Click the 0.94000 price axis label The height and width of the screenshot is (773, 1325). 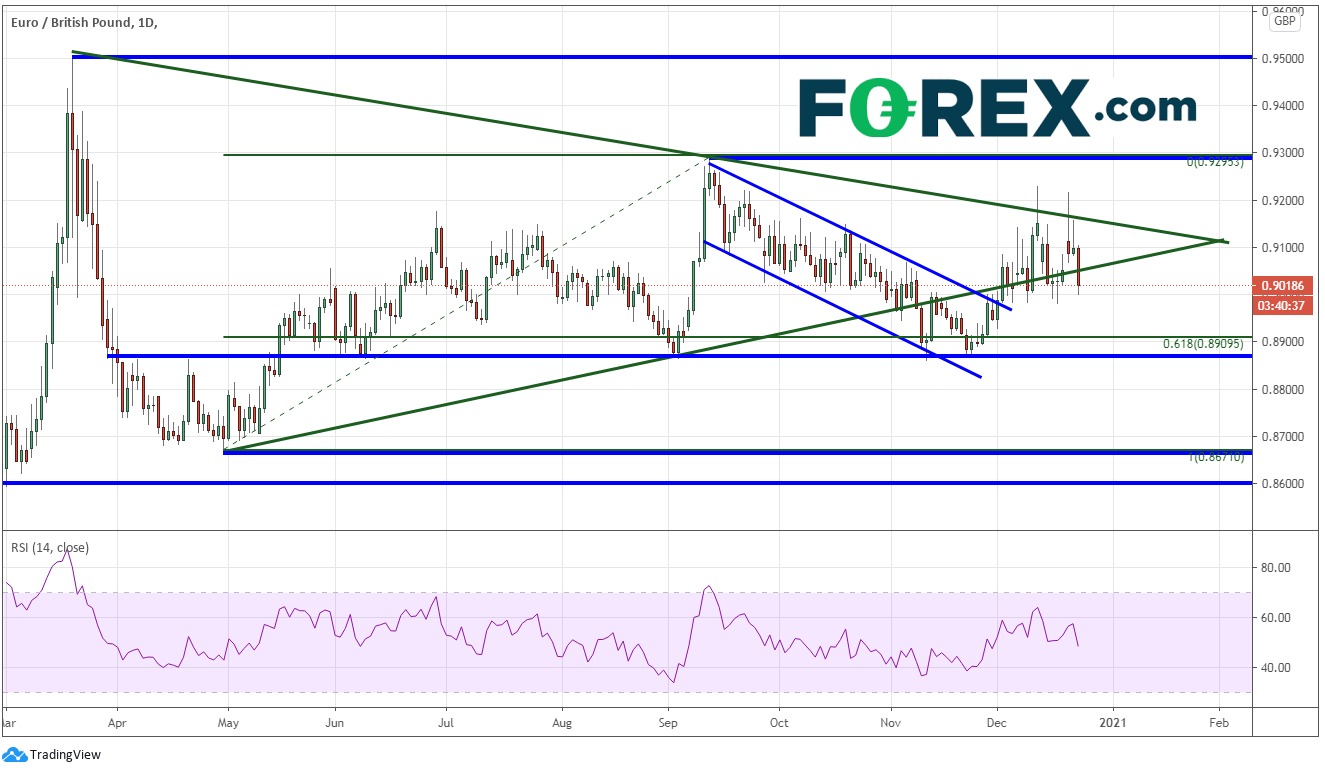[1282, 106]
